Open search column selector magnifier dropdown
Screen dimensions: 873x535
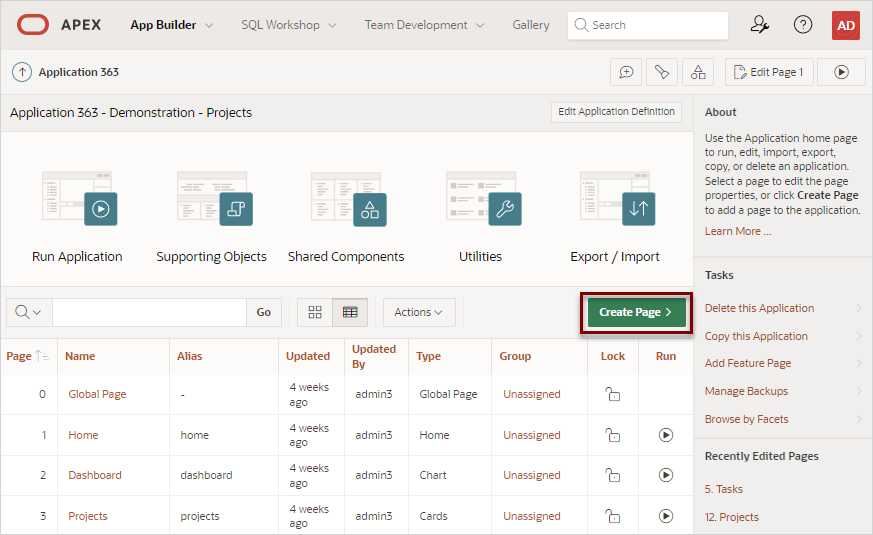click(x=29, y=312)
